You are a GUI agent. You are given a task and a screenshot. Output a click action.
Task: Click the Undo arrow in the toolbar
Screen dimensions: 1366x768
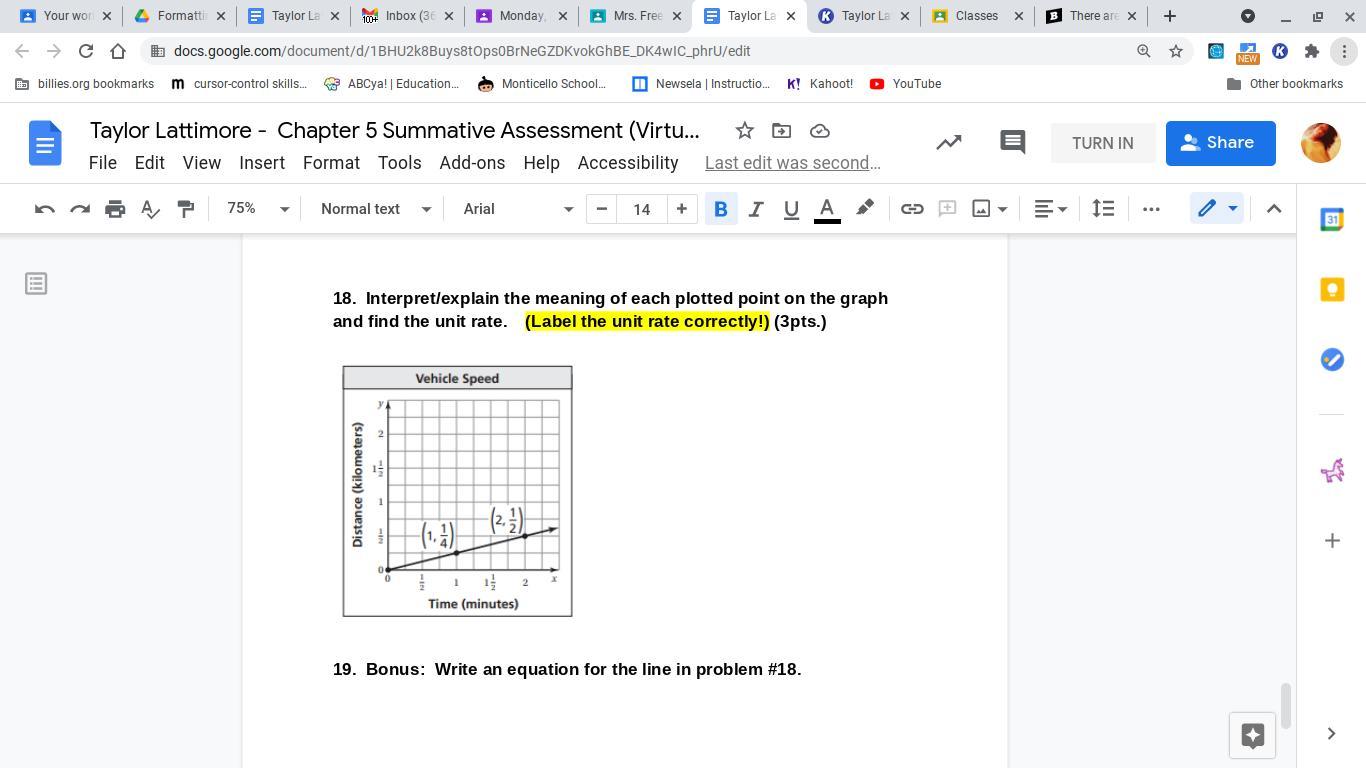(44, 209)
